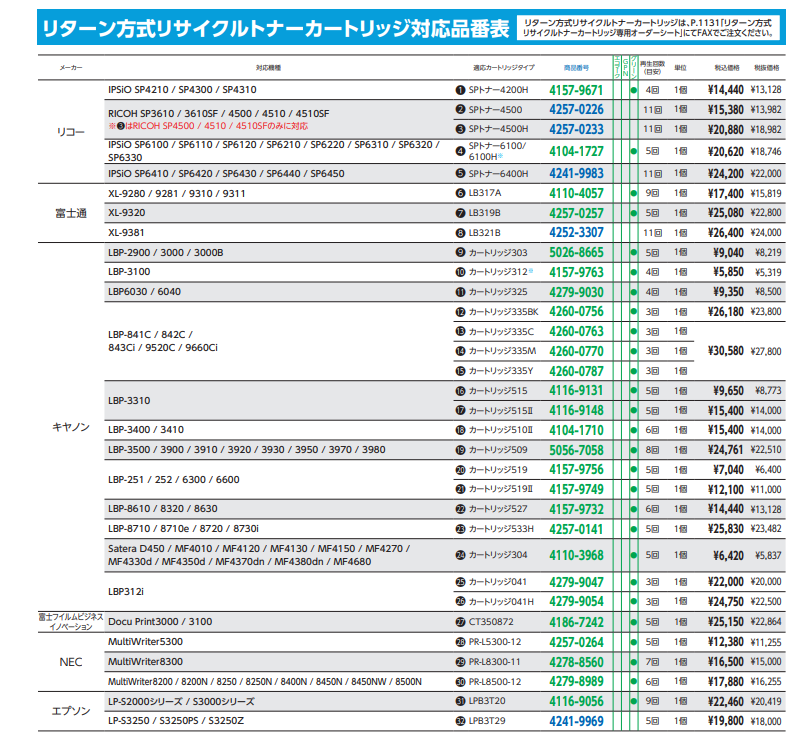
Task: Click product number 5056-7058
Action: [576, 450]
